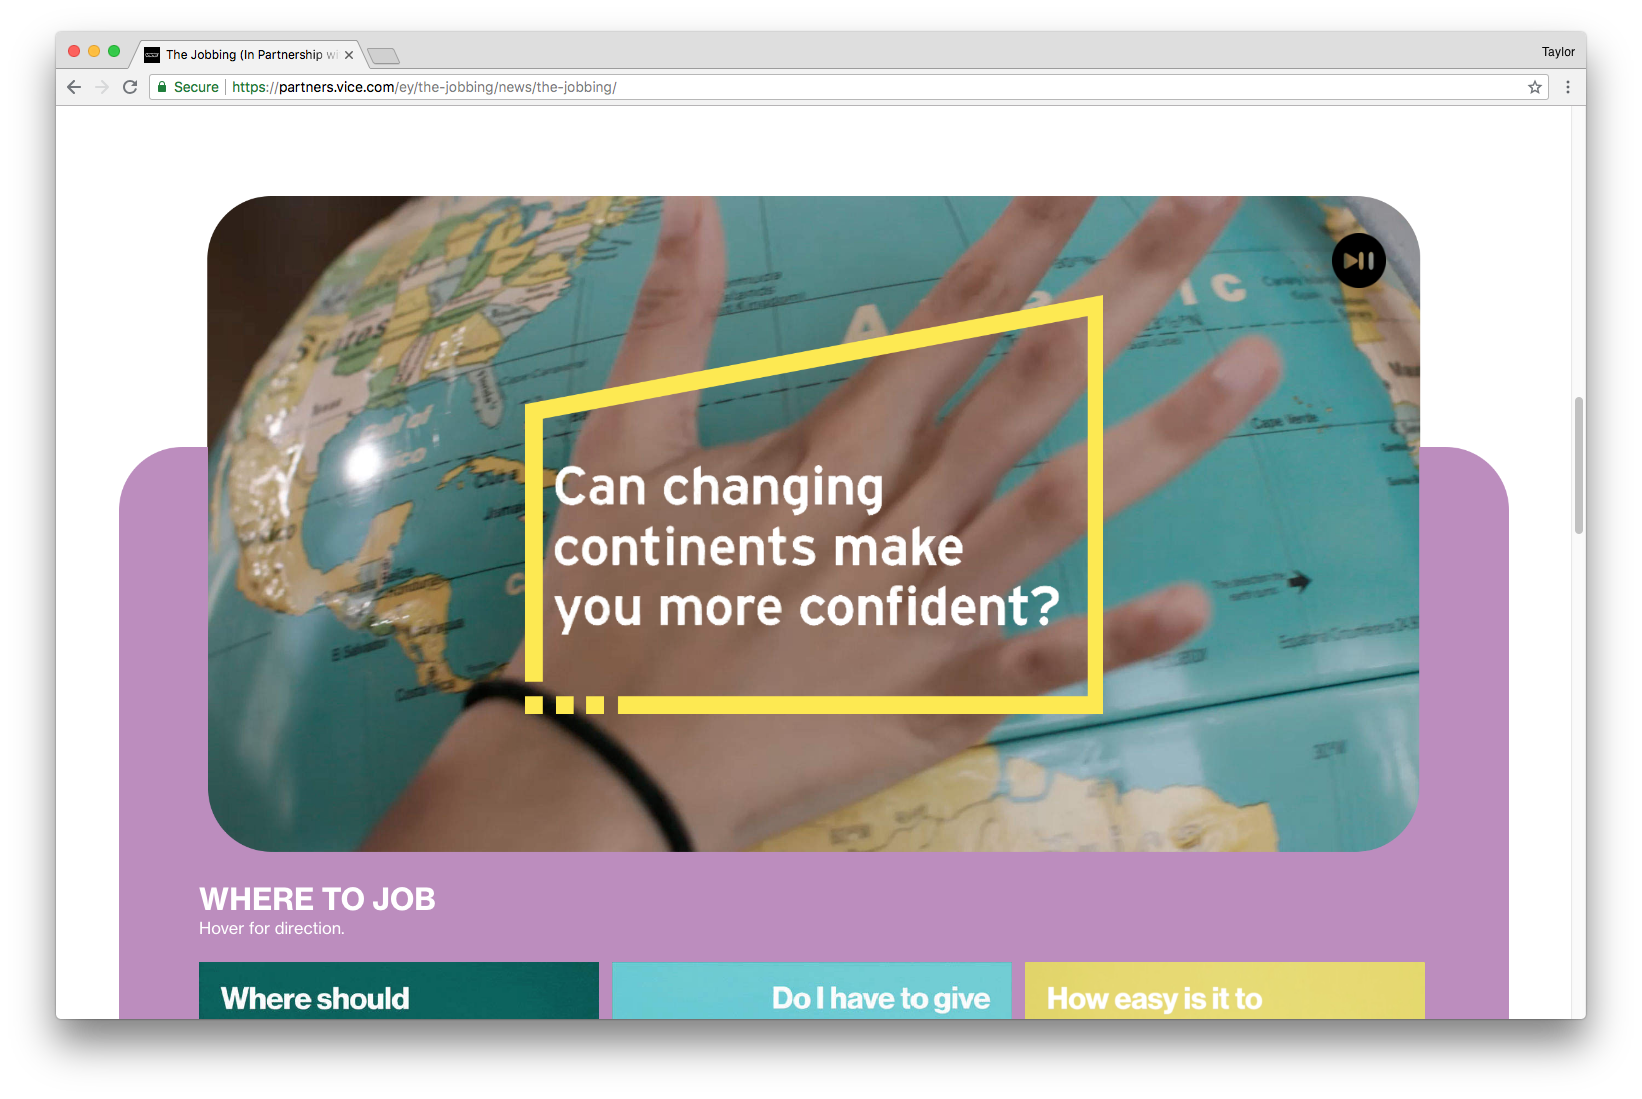Open the Taylor profile button

(x=1558, y=52)
